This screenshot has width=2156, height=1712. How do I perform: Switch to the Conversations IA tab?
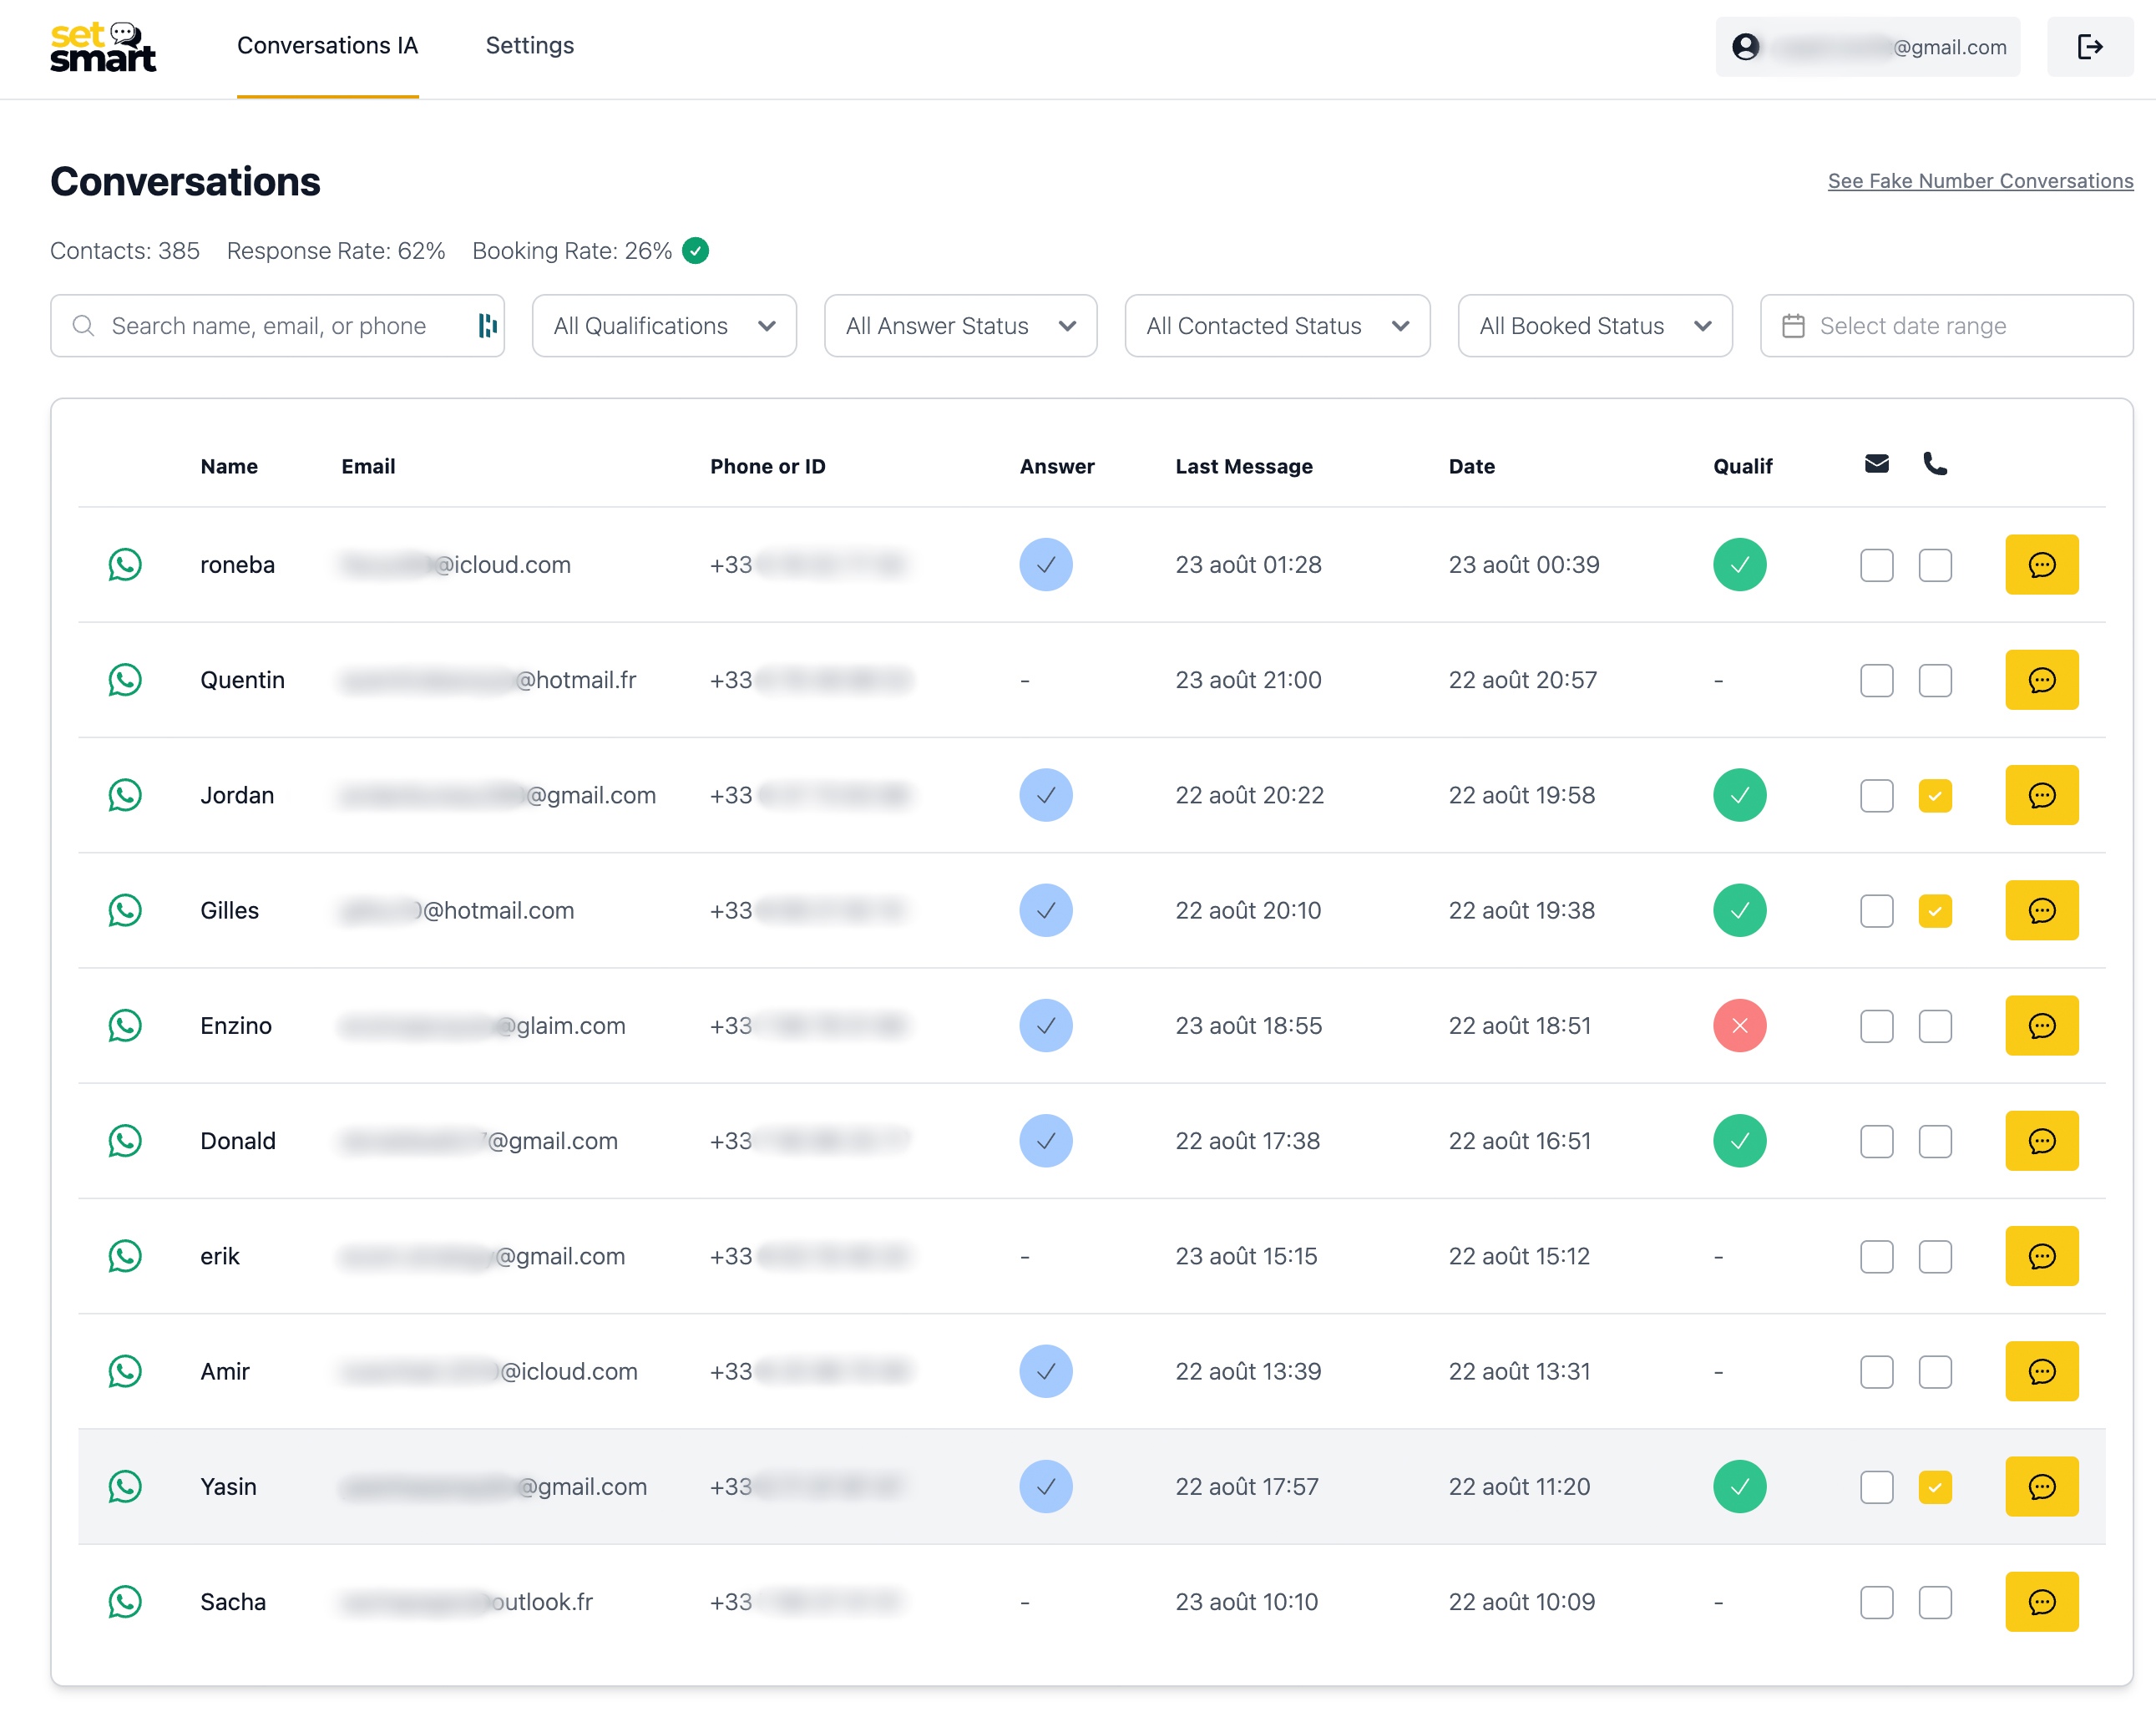coord(327,46)
